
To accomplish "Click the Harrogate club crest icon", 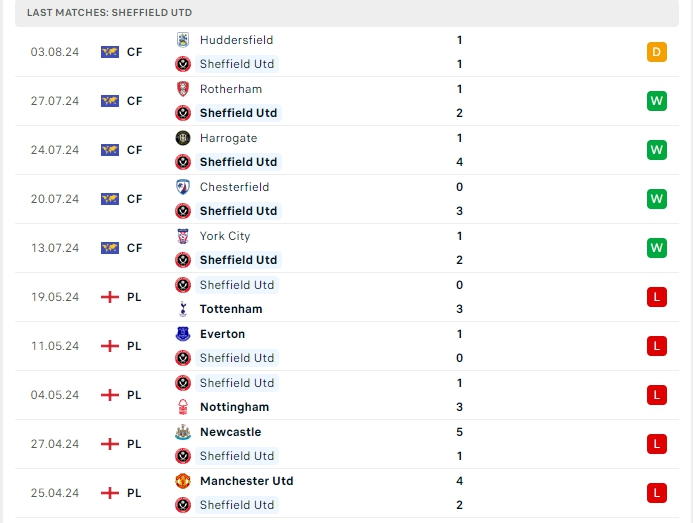I will 183,138.
